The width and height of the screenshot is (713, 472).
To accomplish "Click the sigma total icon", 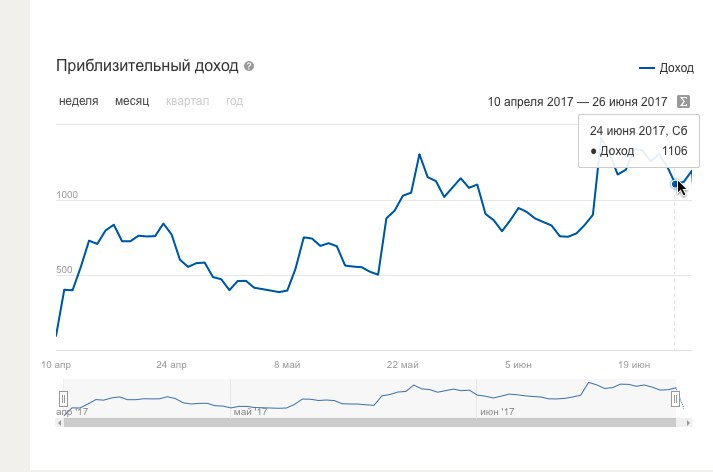I will coord(683,101).
